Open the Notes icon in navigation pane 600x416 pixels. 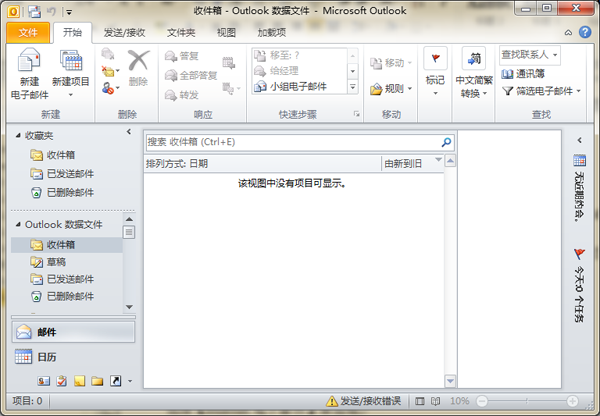(x=79, y=381)
